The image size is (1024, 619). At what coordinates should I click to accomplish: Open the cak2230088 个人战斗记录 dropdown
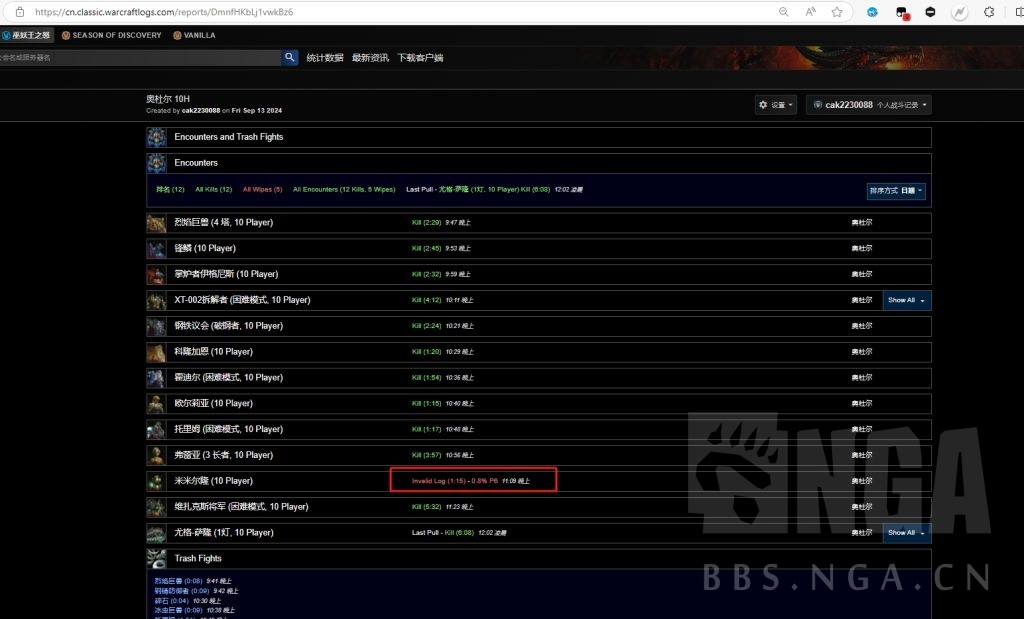tap(869, 104)
